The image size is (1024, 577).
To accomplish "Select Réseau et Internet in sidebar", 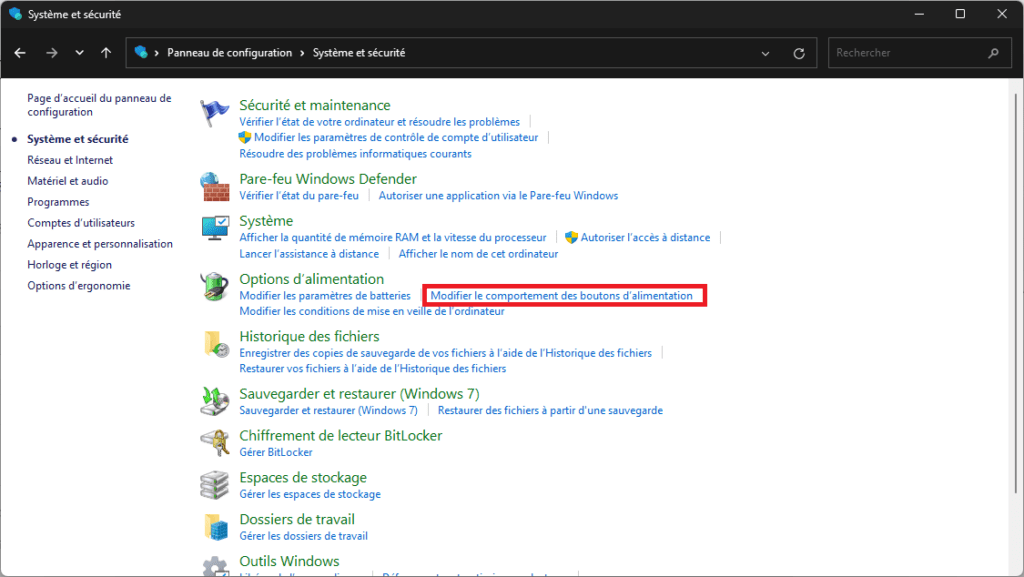I will coord(70,160).
